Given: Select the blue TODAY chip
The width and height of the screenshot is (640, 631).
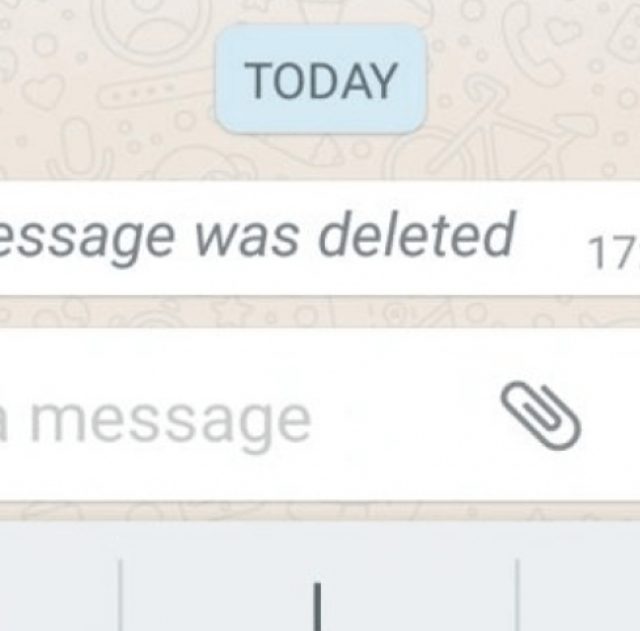Looking at the screenshot, I should coord(321,80).
